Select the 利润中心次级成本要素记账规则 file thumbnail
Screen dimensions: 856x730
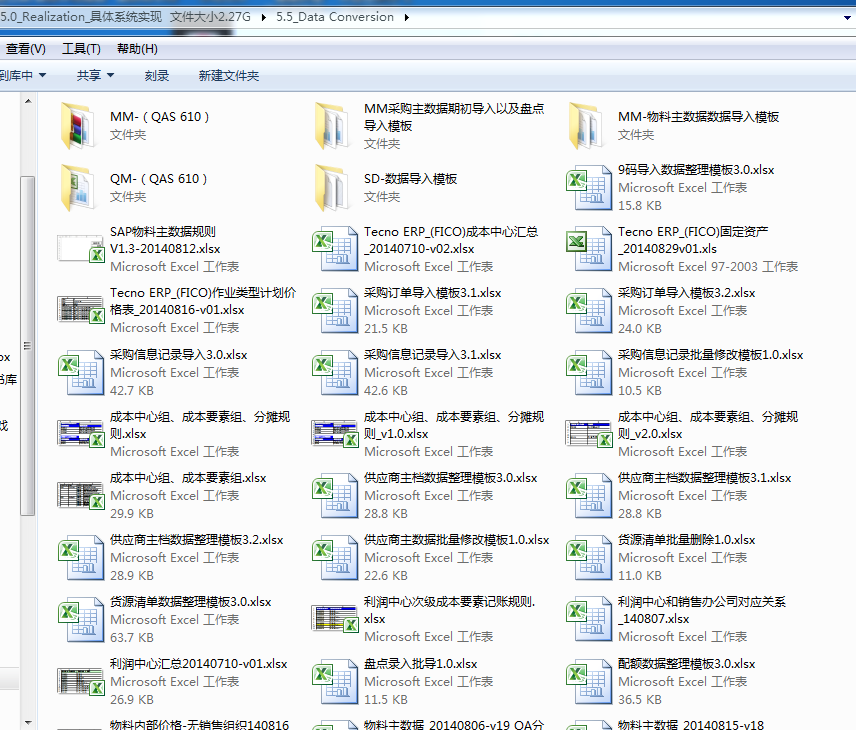click(x=335, y=619)
